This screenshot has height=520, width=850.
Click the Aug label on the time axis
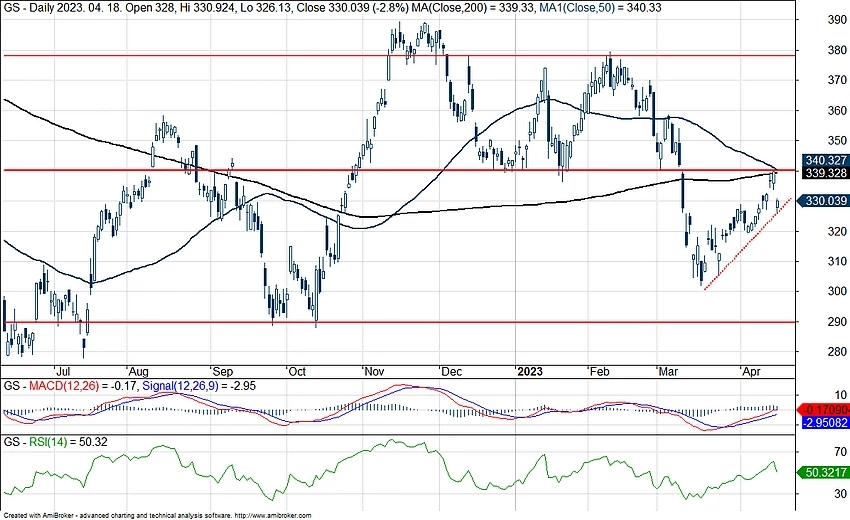tap(138, 372)
